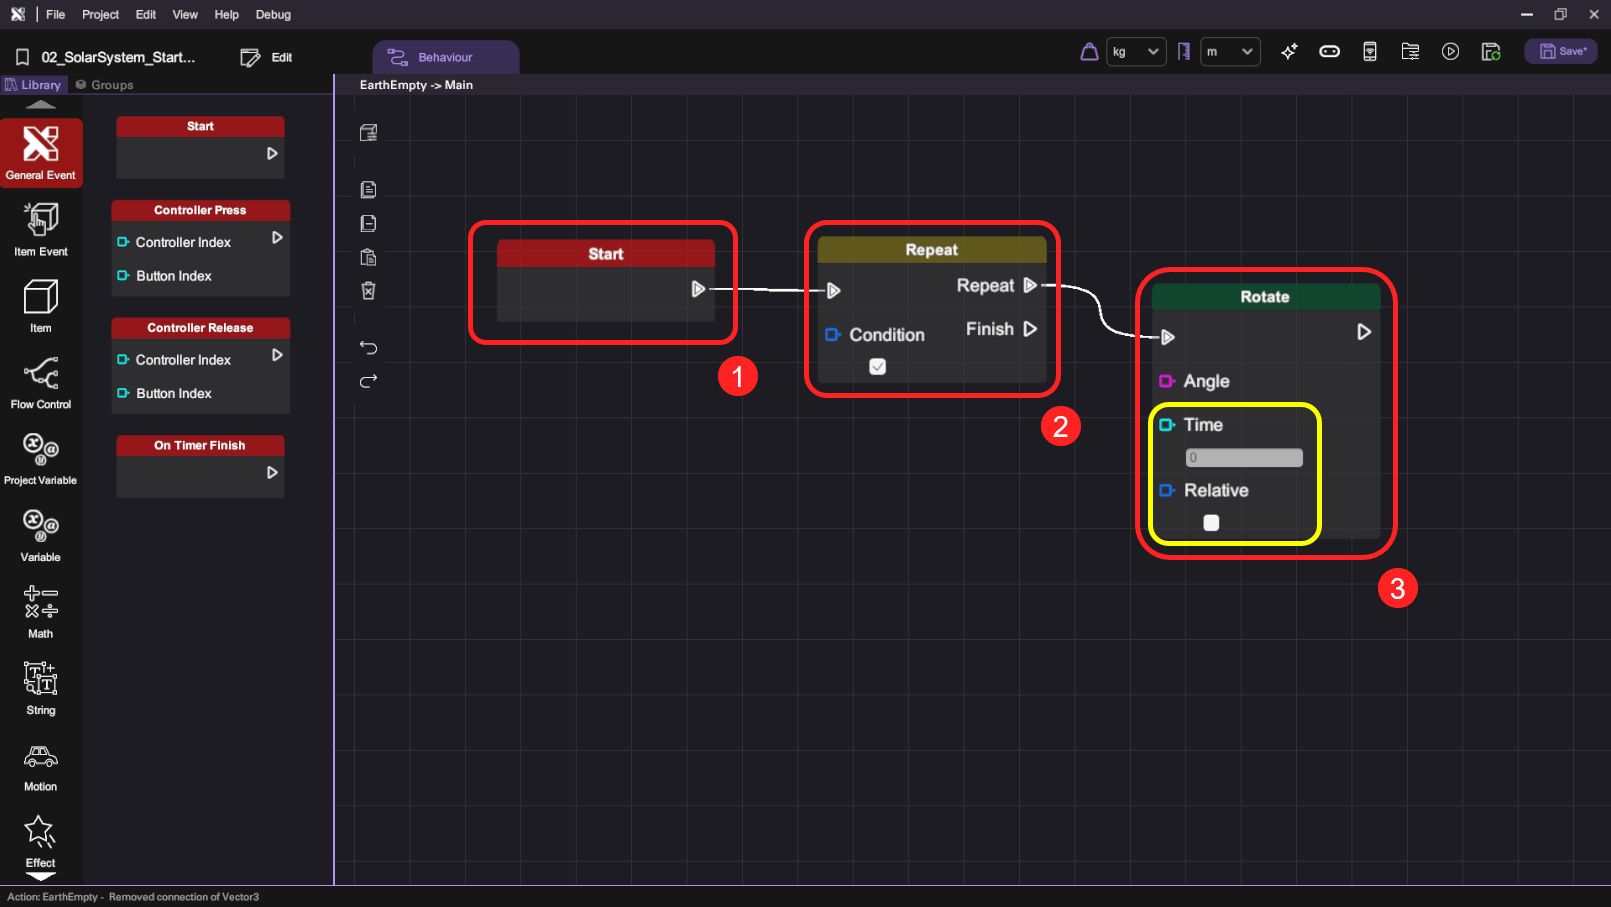Enable the Relative checkbox on Rotate node
Screen dimensions: 1611x907
[x=1211, y=523]
